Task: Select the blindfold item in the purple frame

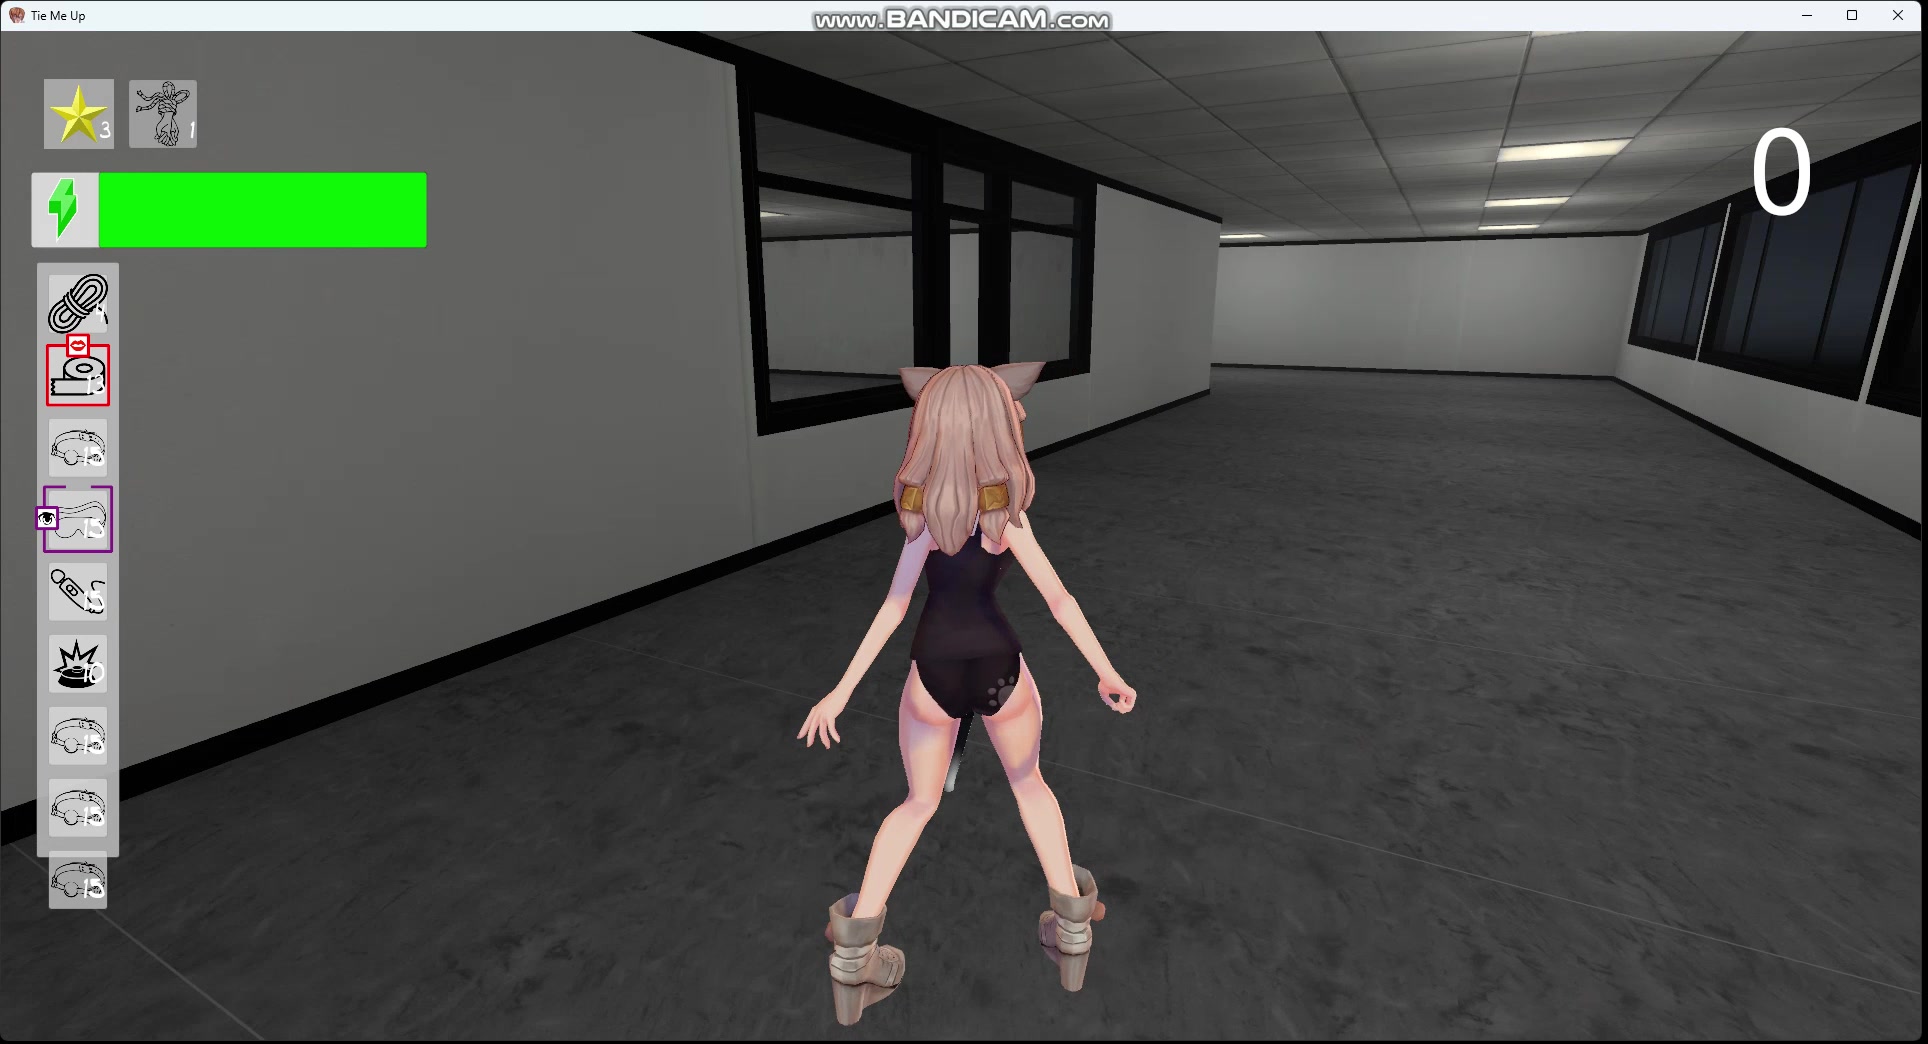Action: [78, 519]
